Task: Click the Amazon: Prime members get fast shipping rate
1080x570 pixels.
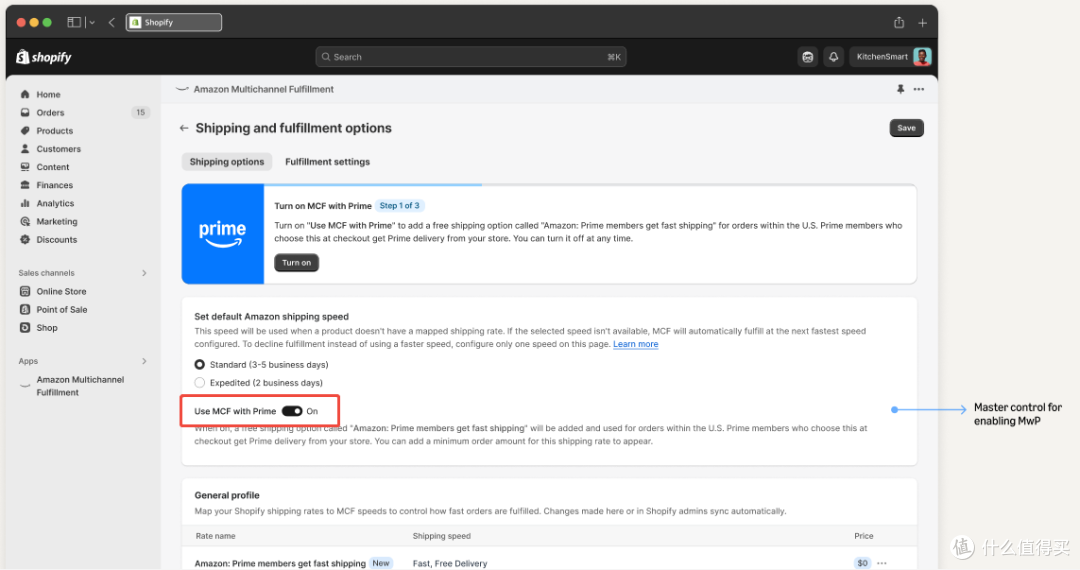Action: [x=280, y=563]
